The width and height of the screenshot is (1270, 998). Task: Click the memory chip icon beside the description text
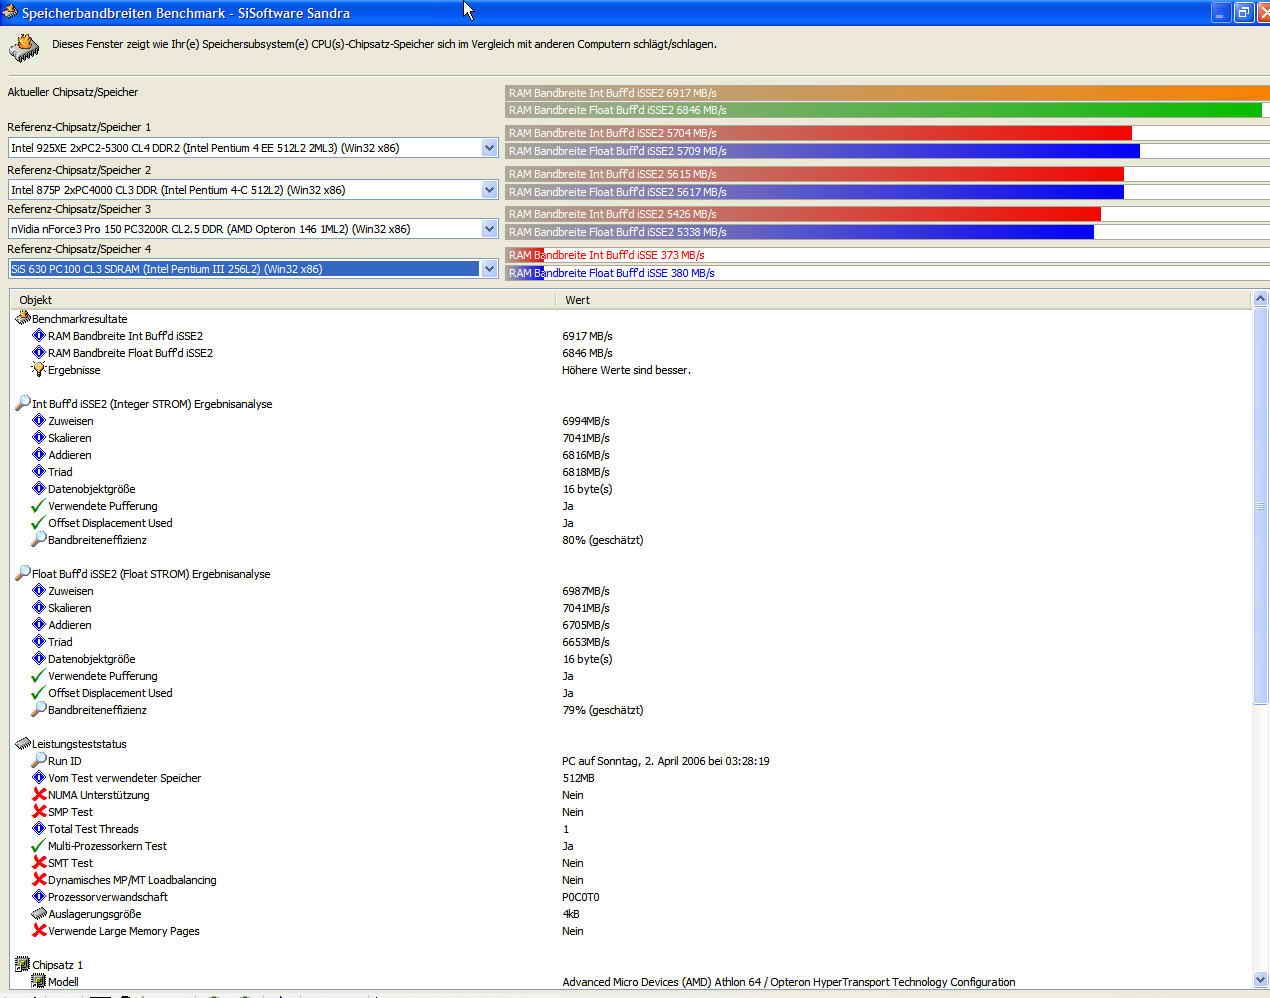pos(24,48)
